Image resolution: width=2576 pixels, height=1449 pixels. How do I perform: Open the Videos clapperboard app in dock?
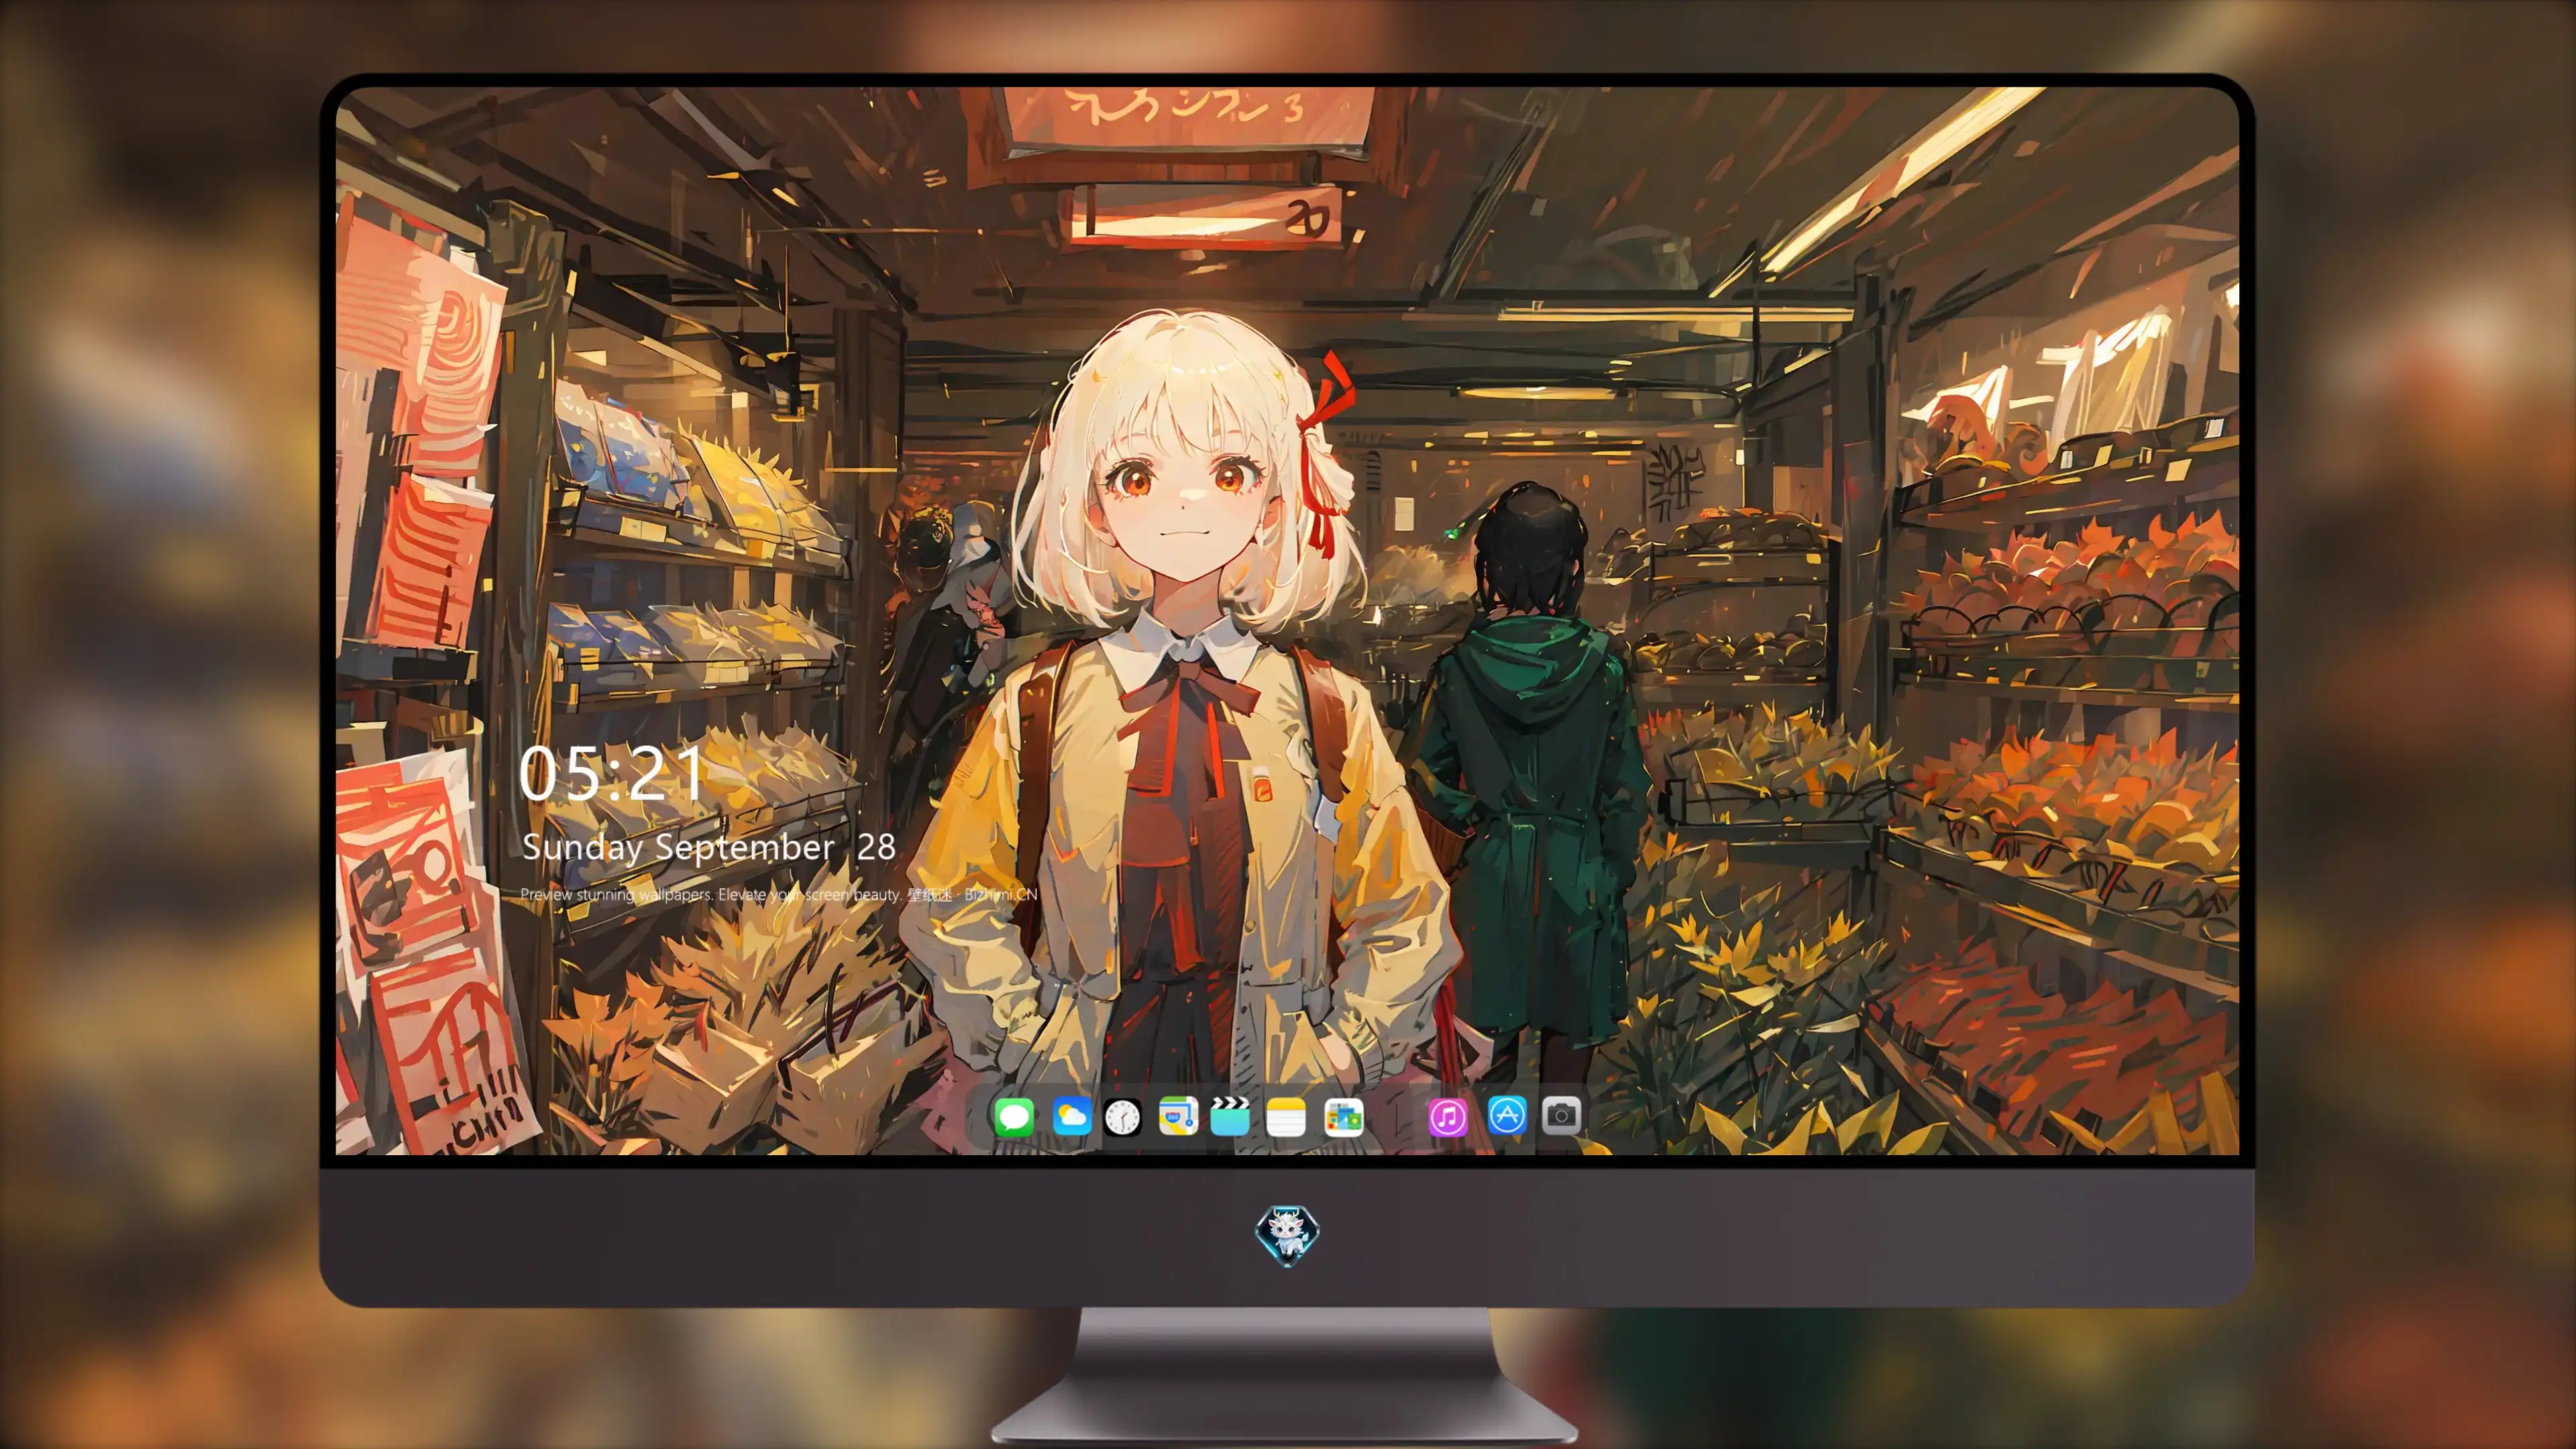click(x=1230, y=1116)
